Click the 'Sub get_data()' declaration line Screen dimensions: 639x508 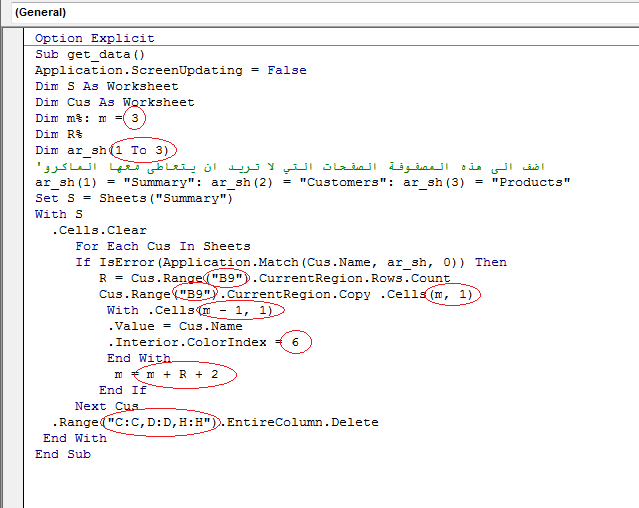[90, 54]
